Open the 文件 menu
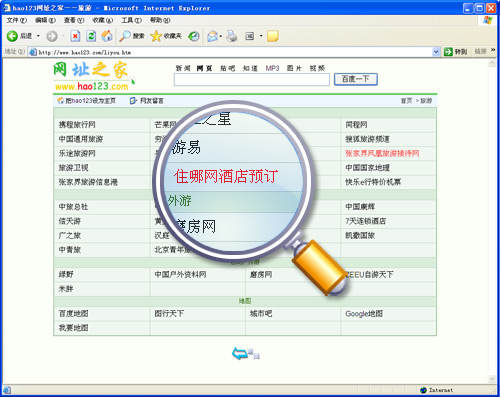500x397 pixels. coord(17,20)
